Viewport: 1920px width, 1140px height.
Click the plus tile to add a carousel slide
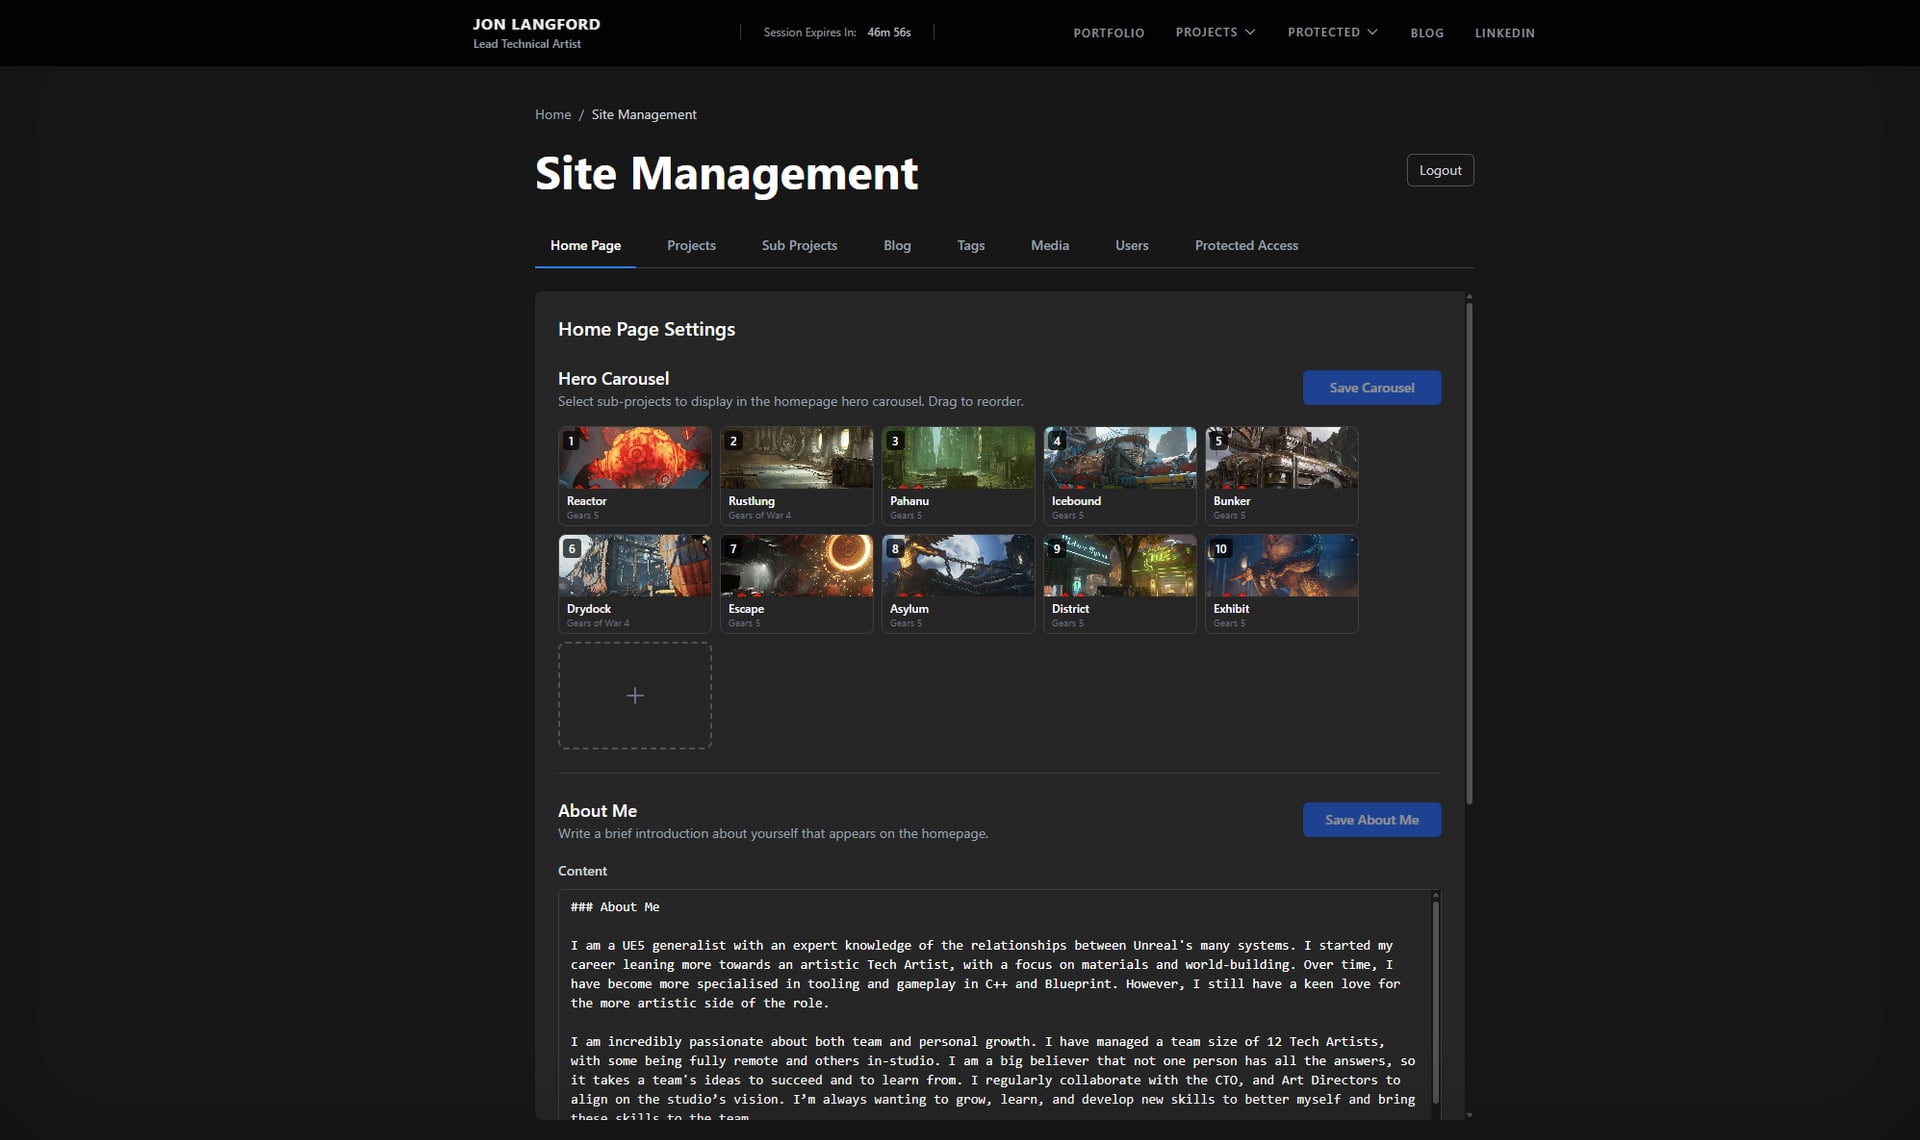tap(634, 694)
